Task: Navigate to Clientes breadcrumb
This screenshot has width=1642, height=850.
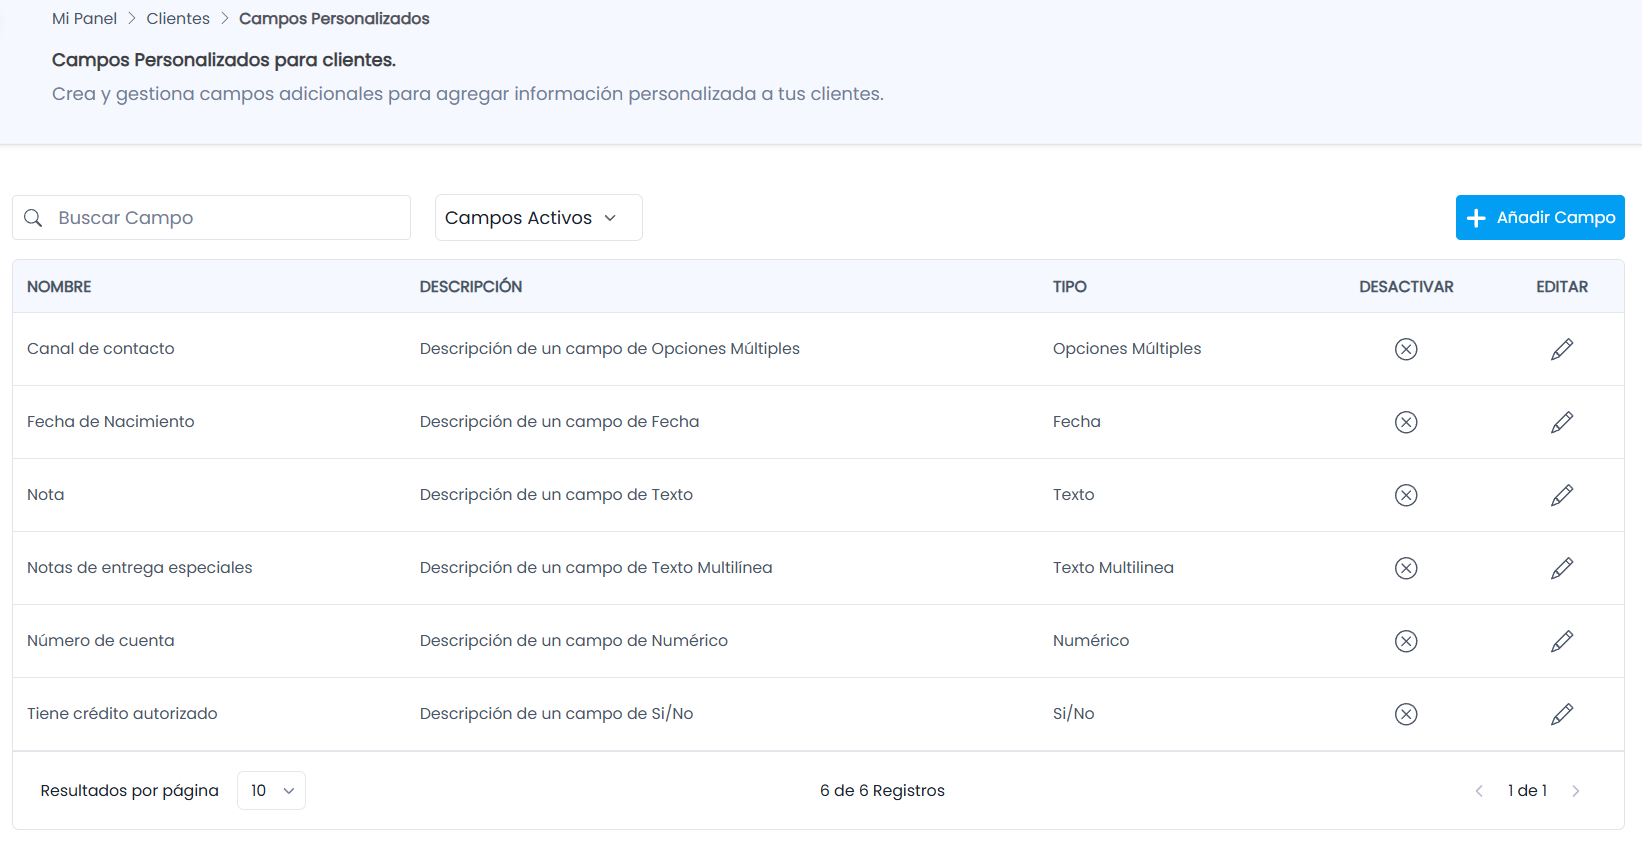Action: coord(178,19)
